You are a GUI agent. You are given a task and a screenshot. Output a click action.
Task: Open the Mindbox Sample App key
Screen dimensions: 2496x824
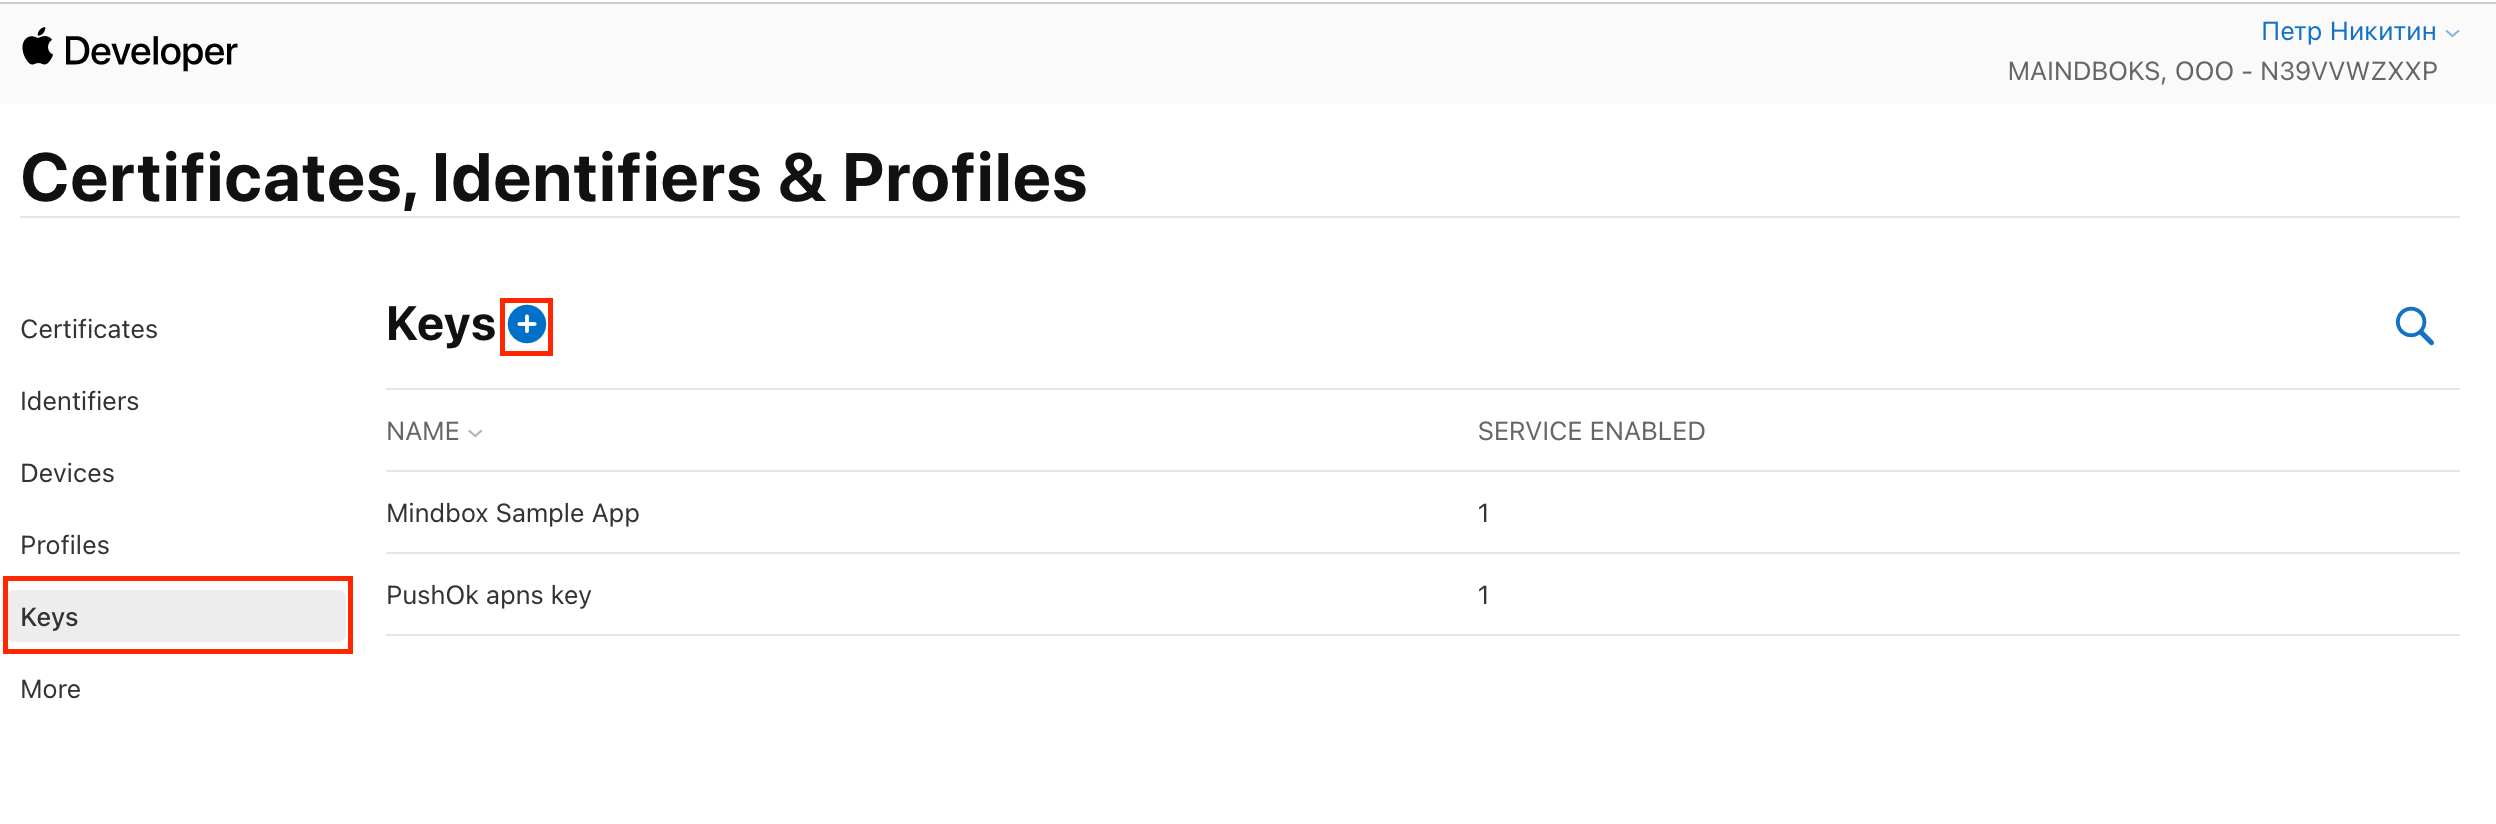513,513
